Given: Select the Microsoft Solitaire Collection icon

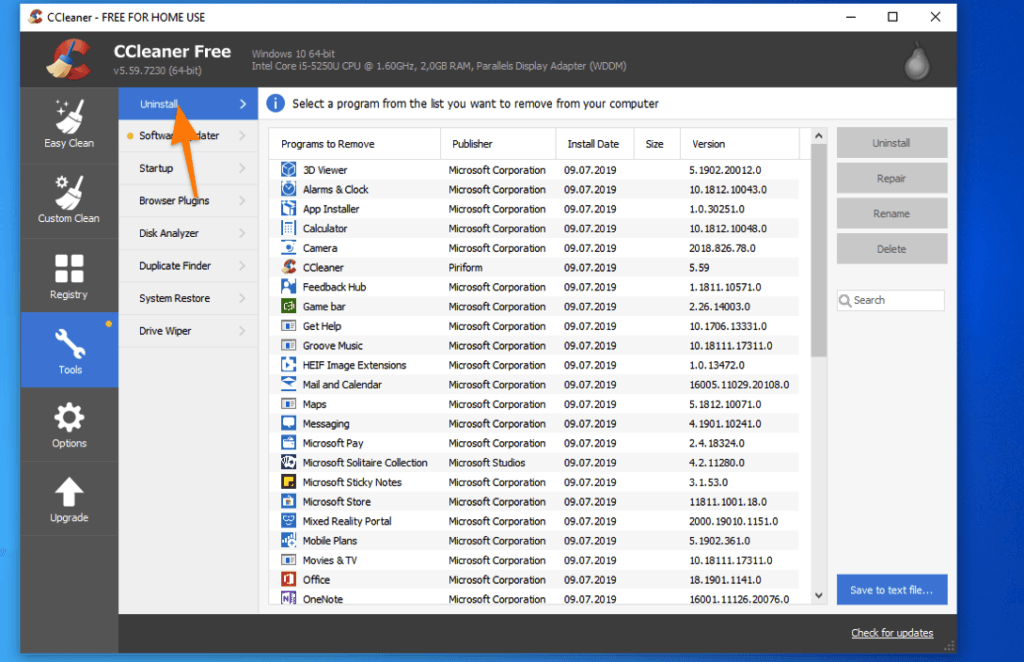Looking at the screenshot, I should coord(289,462).
